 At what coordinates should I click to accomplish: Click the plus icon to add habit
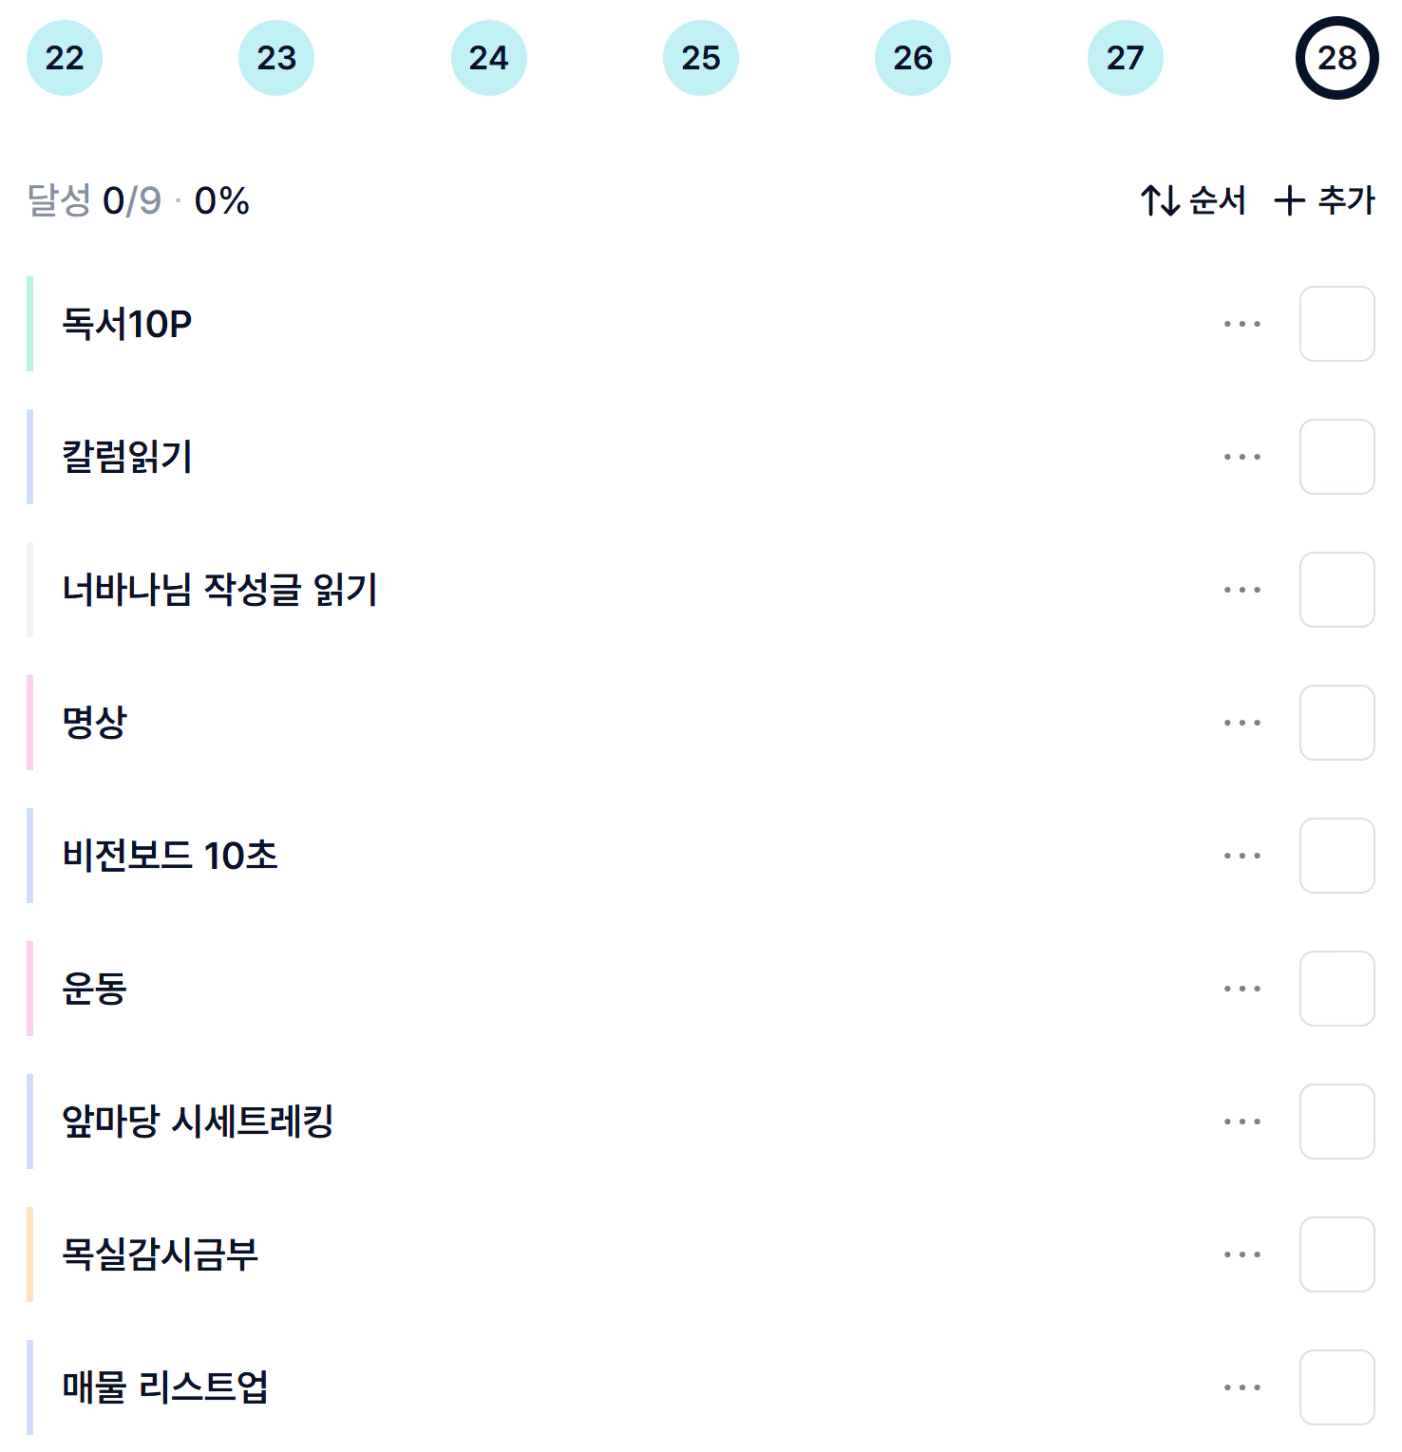coord(1289,201)
